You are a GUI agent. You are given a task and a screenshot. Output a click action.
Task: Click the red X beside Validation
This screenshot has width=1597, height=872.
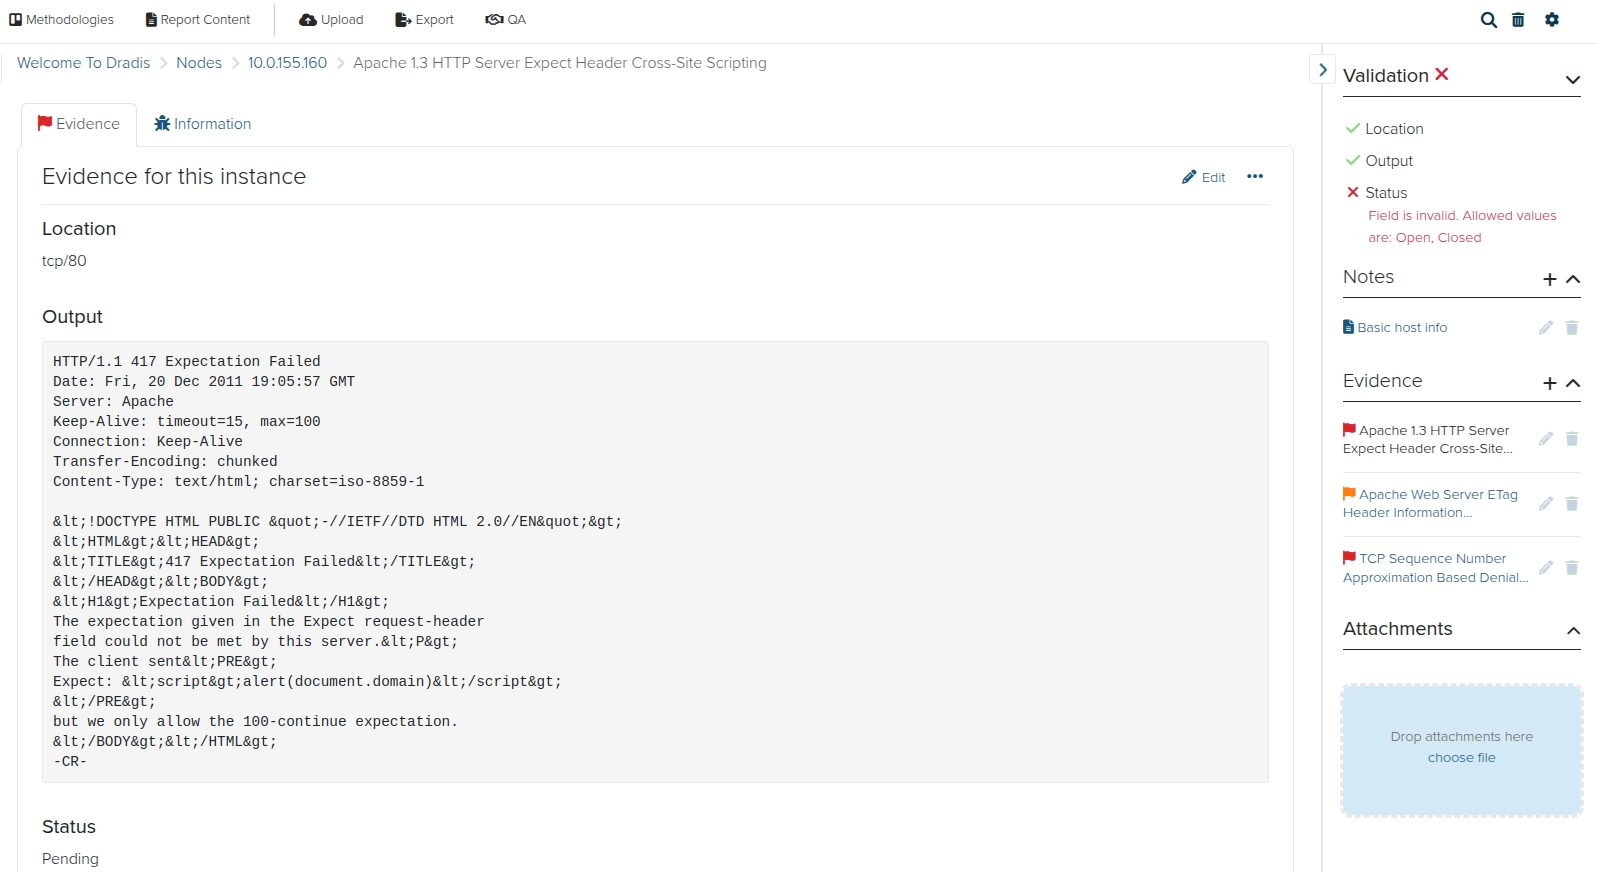click(x=1441, y=74)
